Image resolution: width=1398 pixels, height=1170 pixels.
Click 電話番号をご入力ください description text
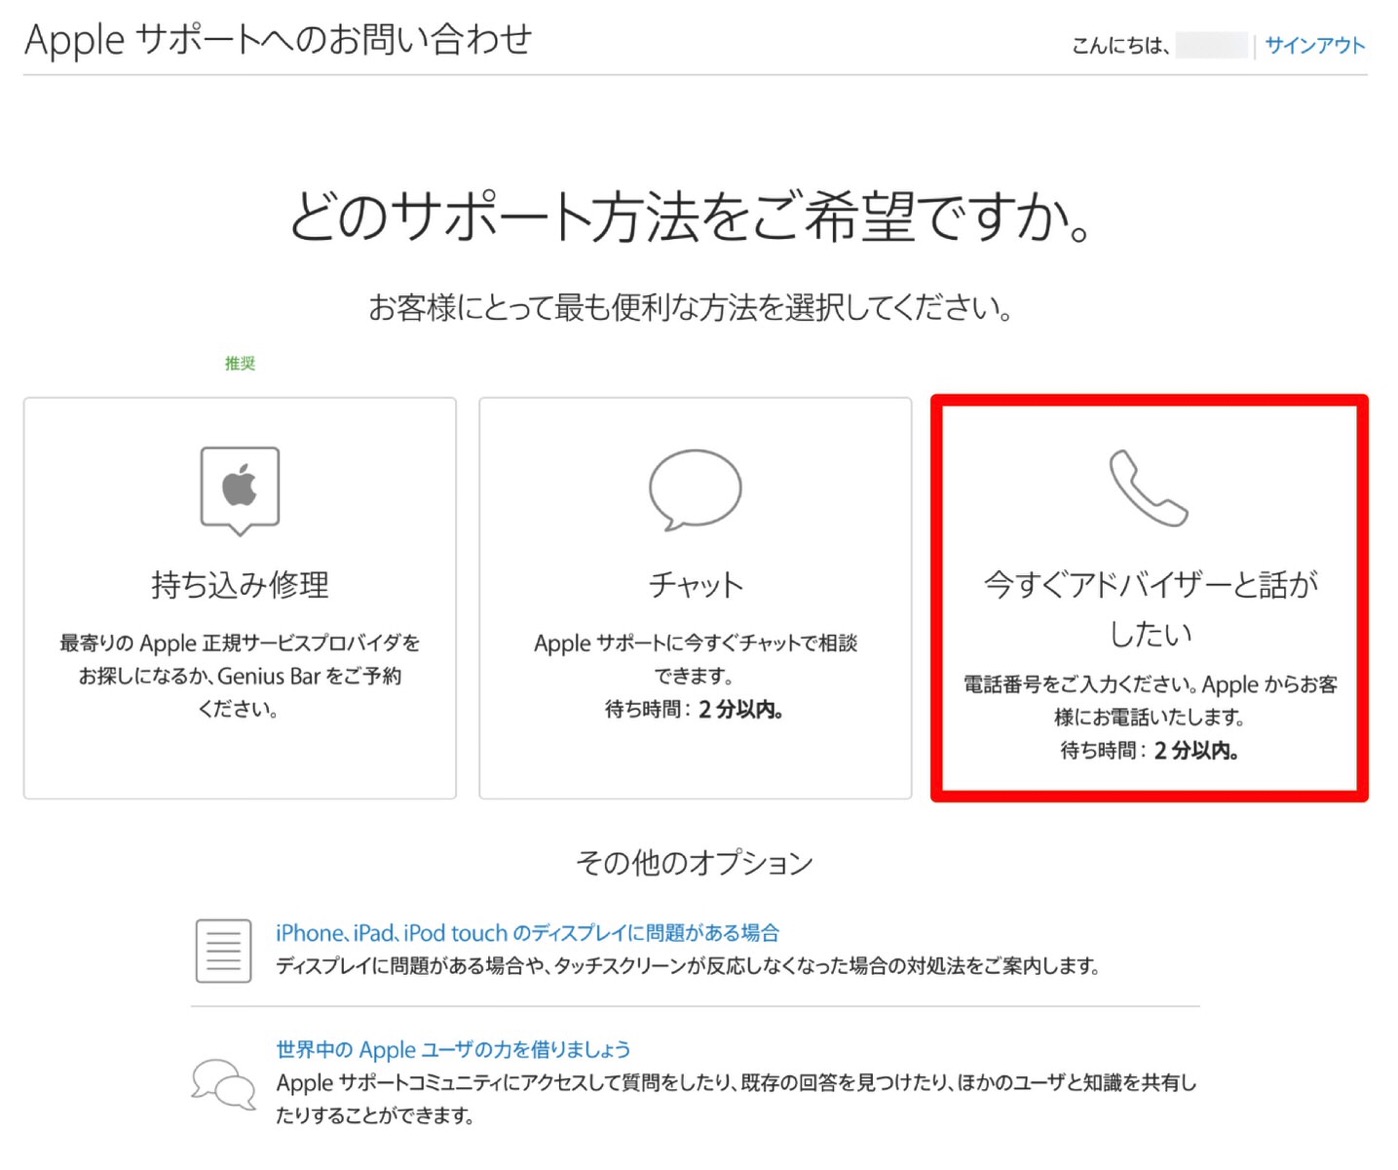coord(1150,700)
